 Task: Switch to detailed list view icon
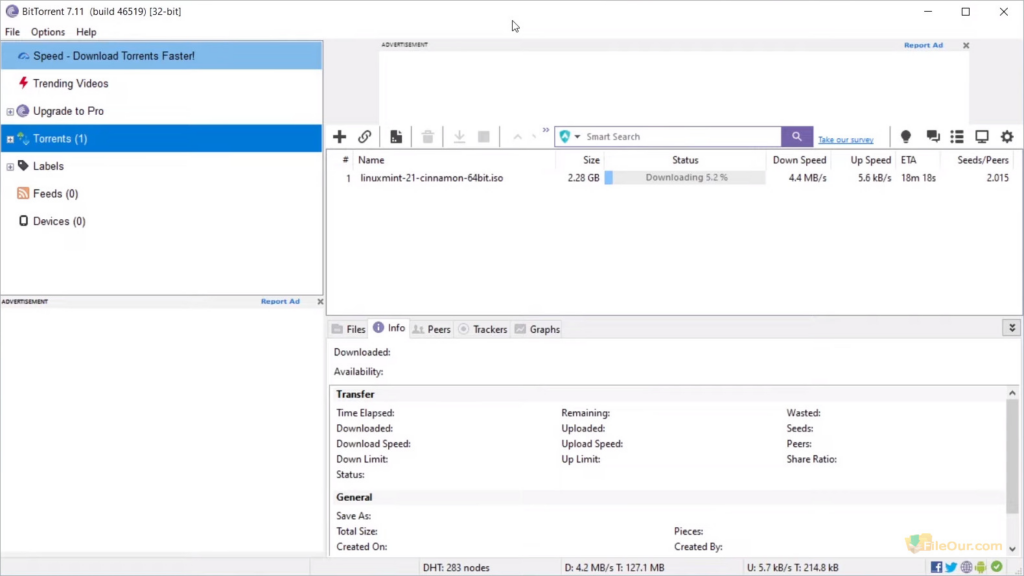coord(956,136)
